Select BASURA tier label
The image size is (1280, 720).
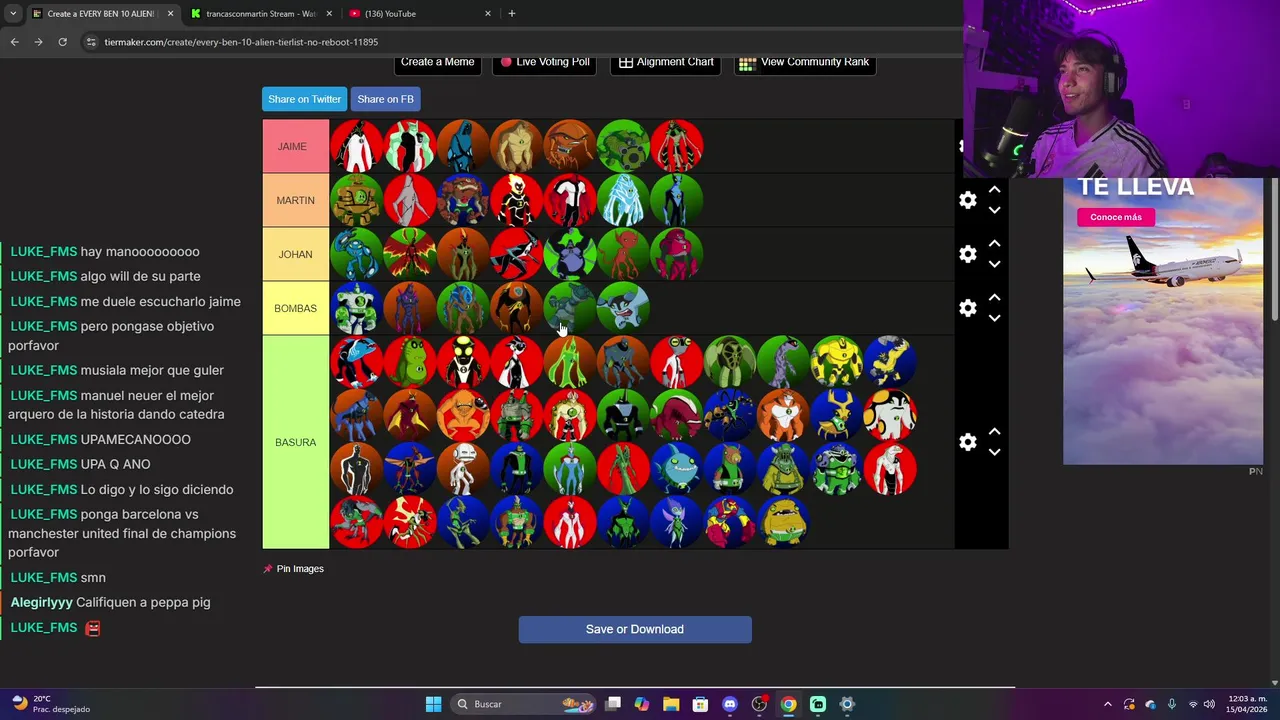(295, 442)
